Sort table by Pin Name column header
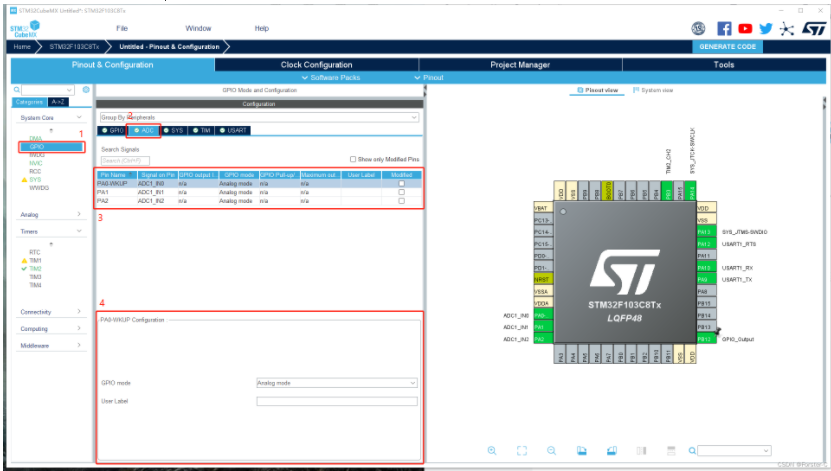831x471 pixels. click(116, 175)
